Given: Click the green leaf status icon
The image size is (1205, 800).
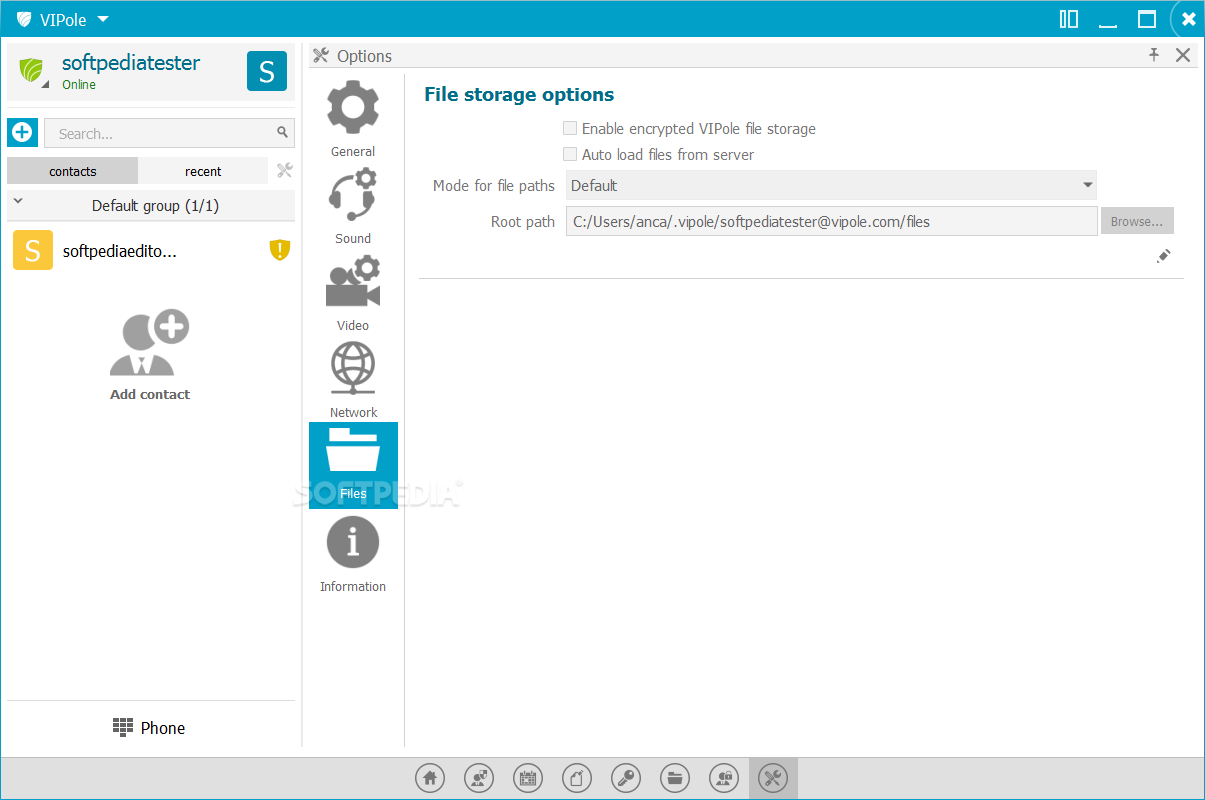Looking at the screenshot, I should tap(33, 70).
